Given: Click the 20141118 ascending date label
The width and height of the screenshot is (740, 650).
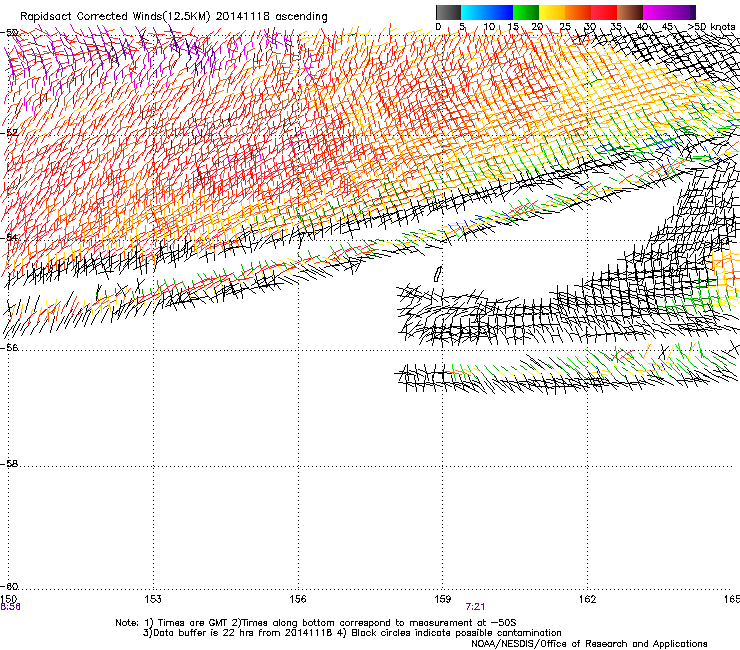Looking at the screenshot, I should (x=271, y=16).
